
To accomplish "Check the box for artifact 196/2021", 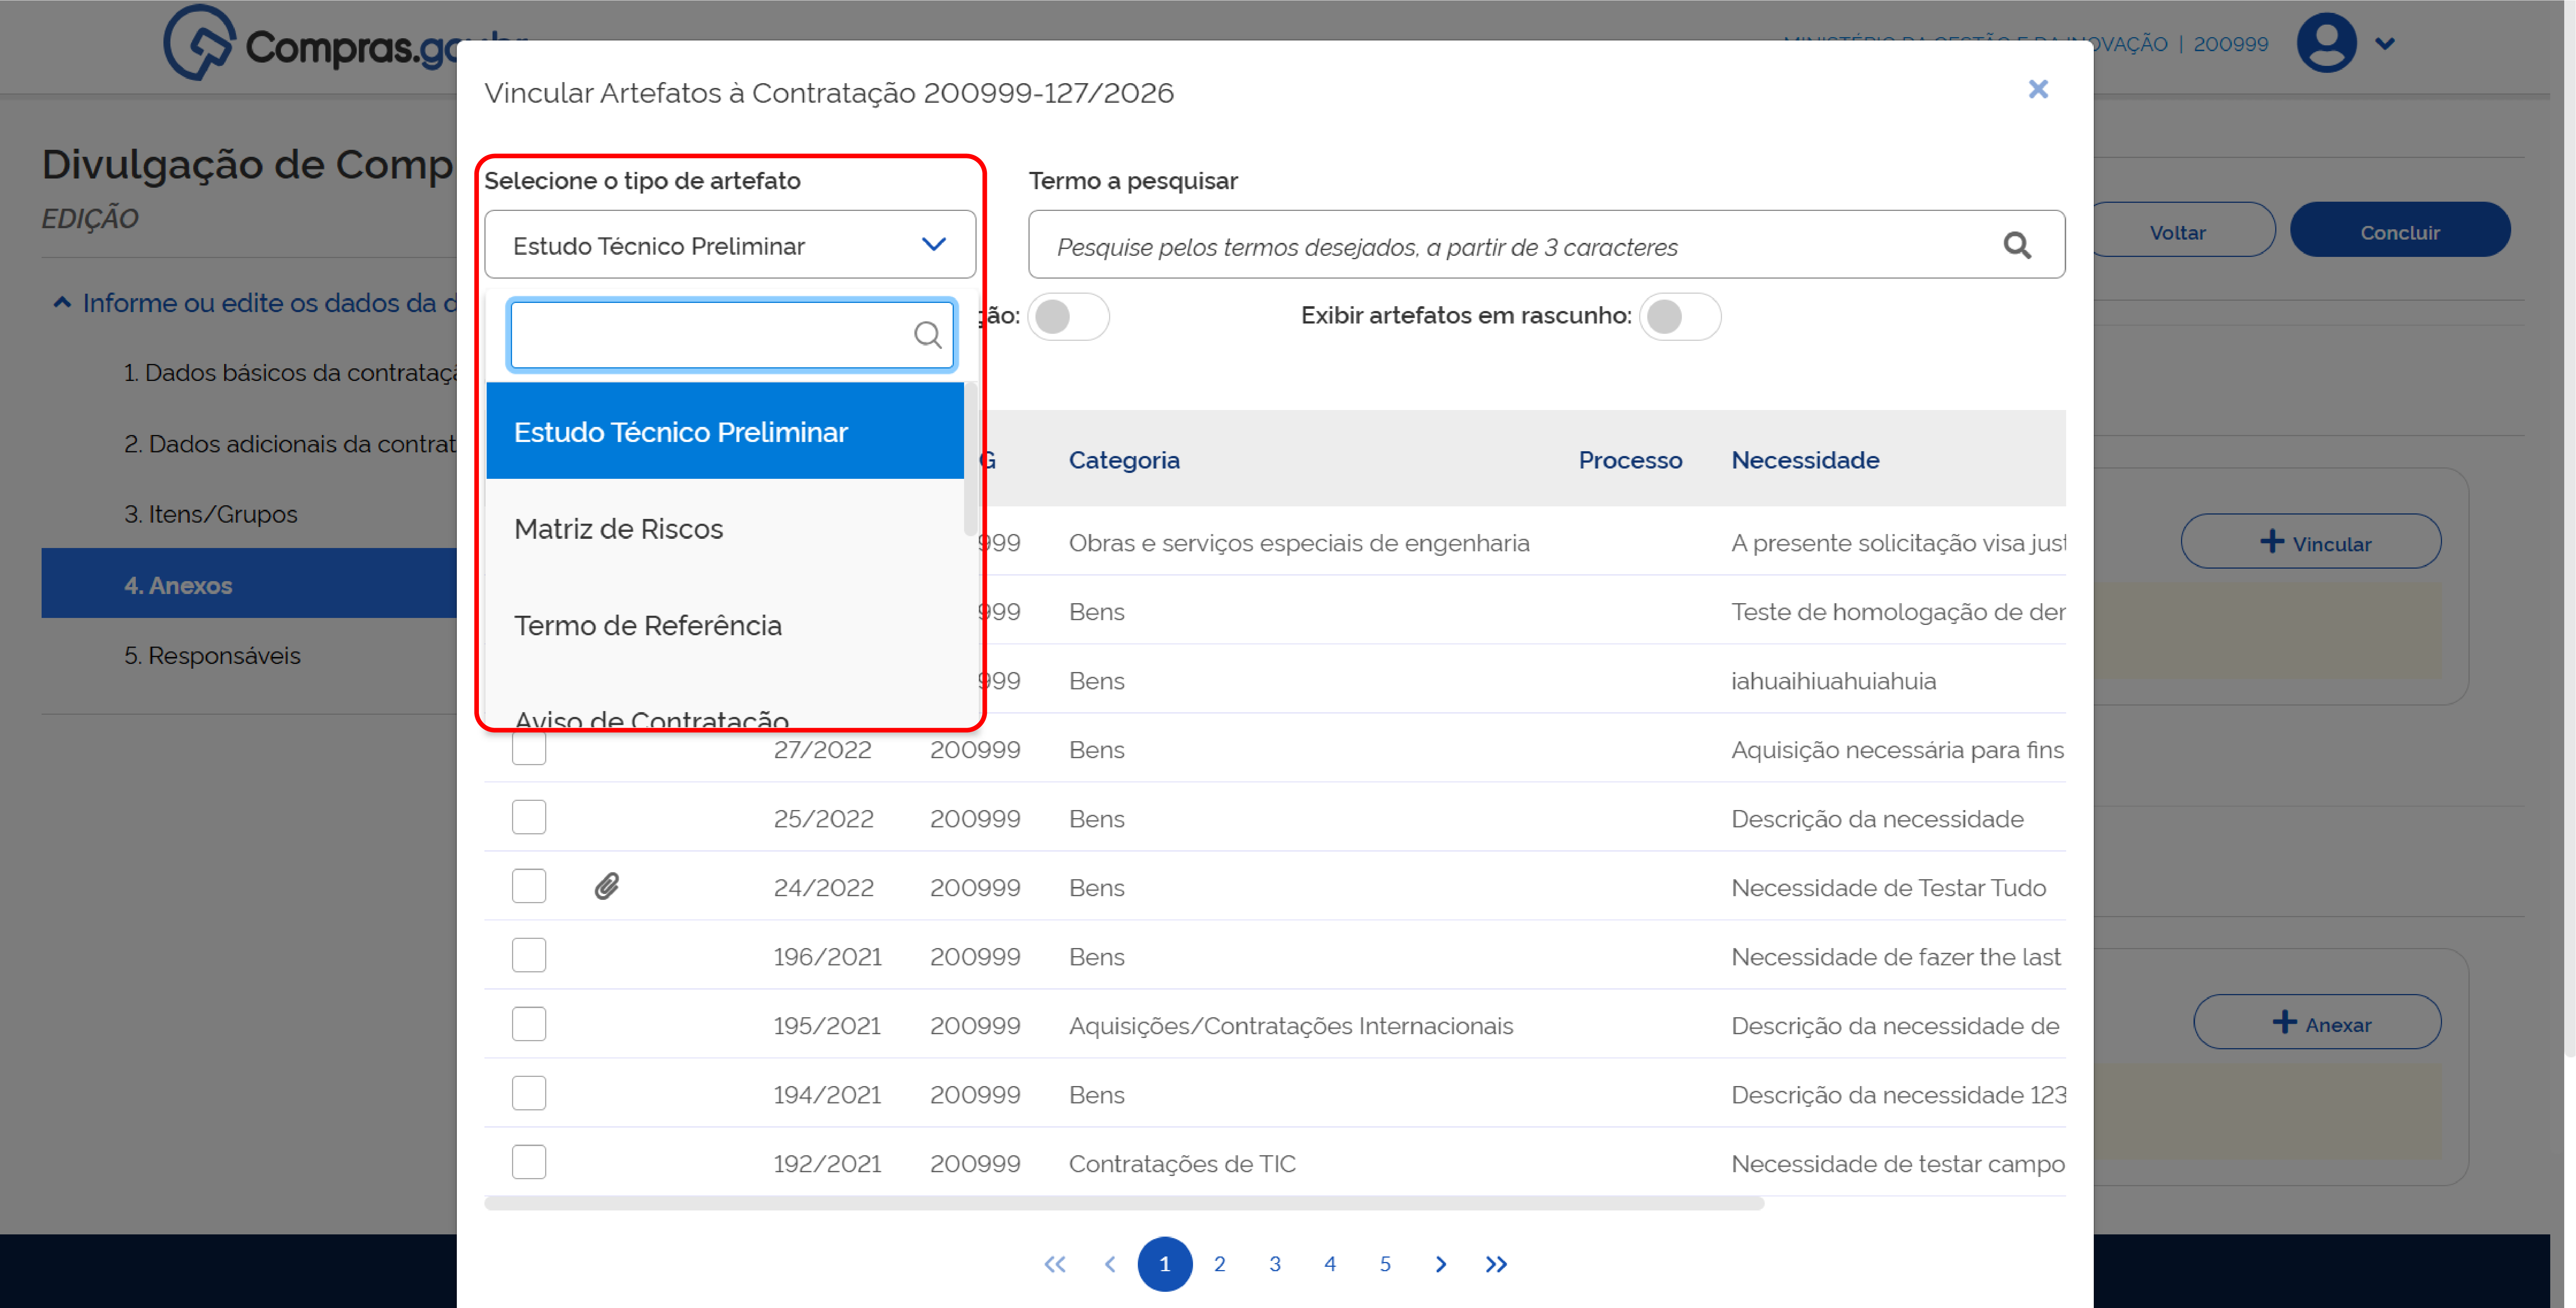I will click(x=529, y=955).
